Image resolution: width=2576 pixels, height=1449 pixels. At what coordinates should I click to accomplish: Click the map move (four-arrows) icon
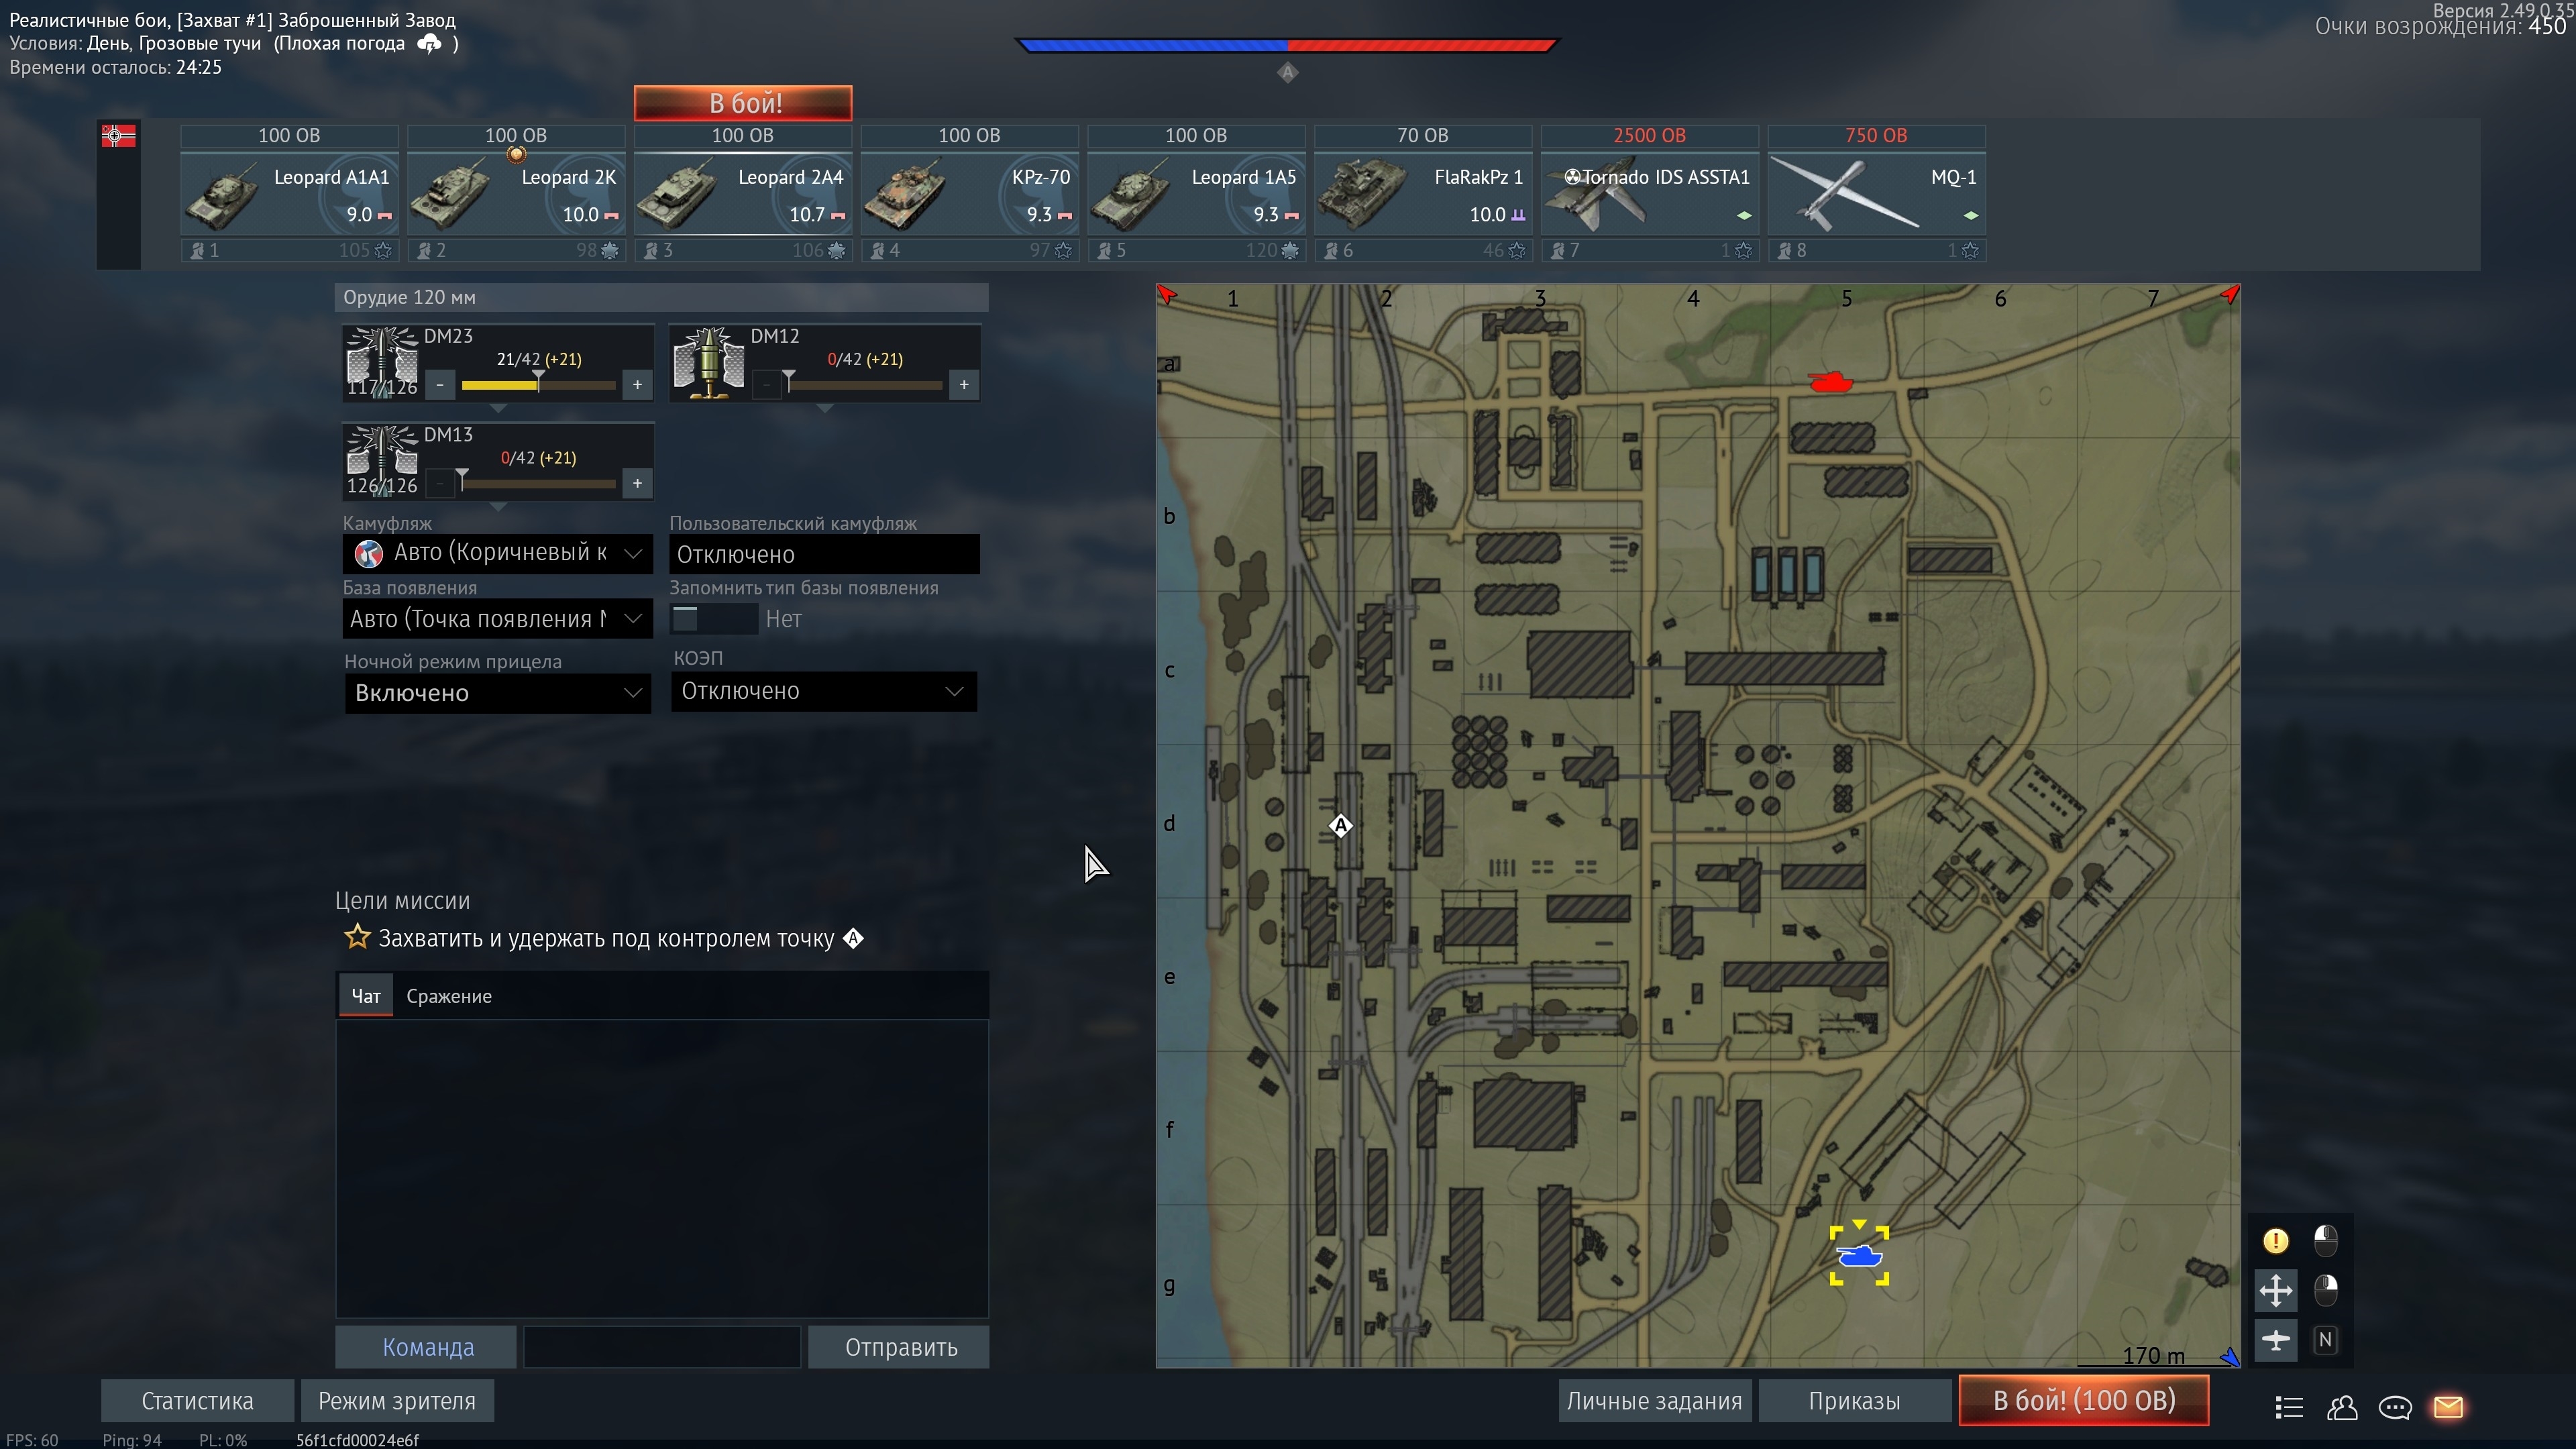[2275, 1290]
